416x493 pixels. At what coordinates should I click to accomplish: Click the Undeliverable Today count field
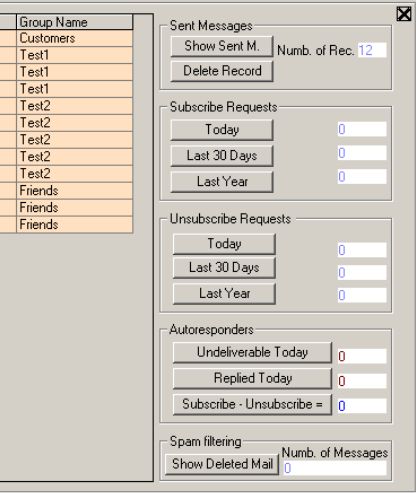[362, 356]
